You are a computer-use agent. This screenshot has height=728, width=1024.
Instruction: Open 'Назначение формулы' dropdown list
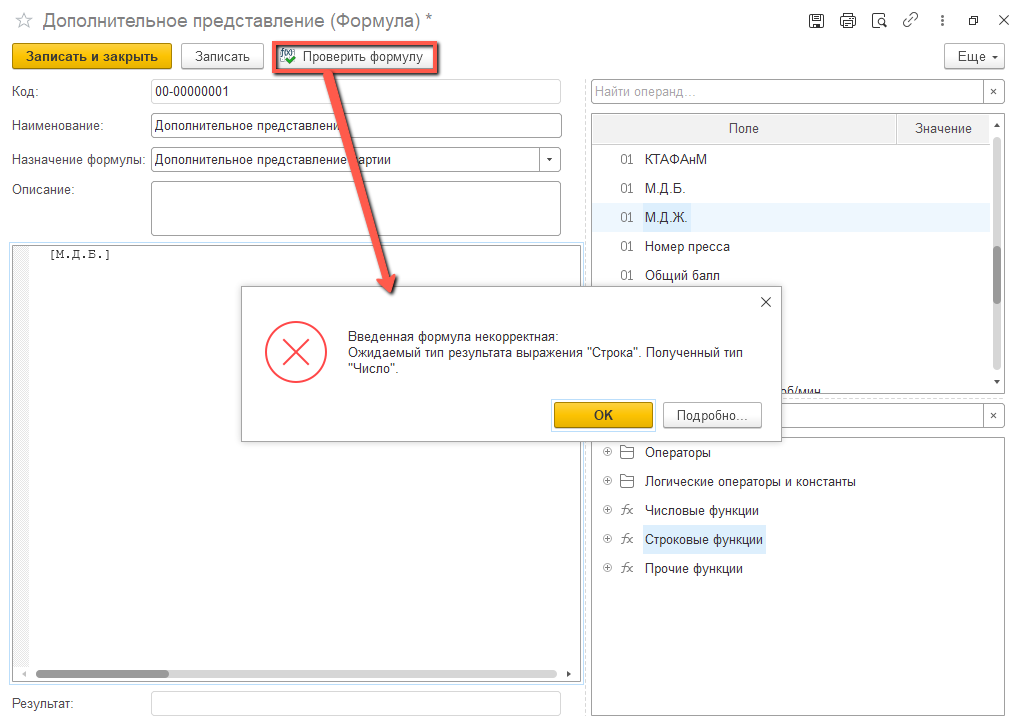(550, 160)
